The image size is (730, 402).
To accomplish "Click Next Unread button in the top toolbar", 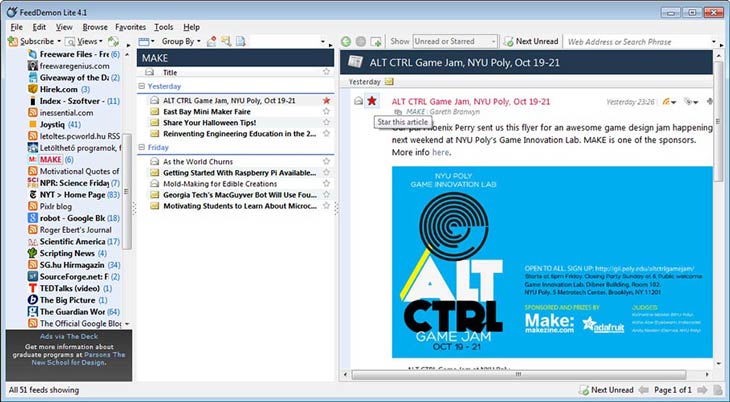I will (x=530, y=42).
